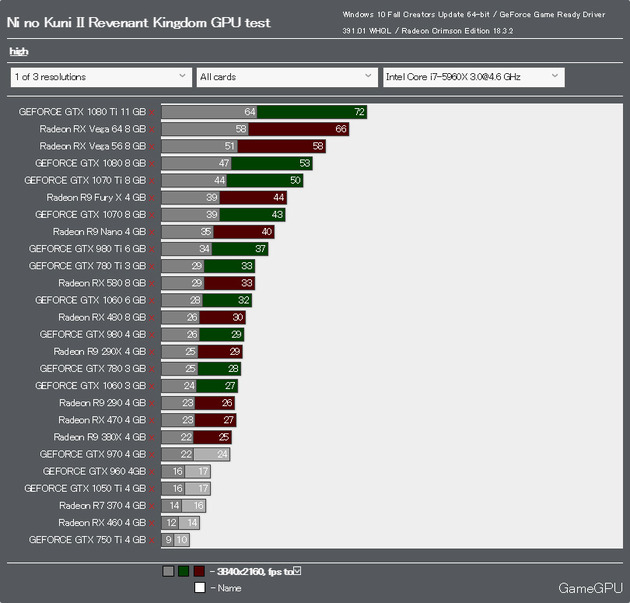Click the gray legend color swatch
The width and height of the screenshot is (630, 603).
[x=168, y=571]
